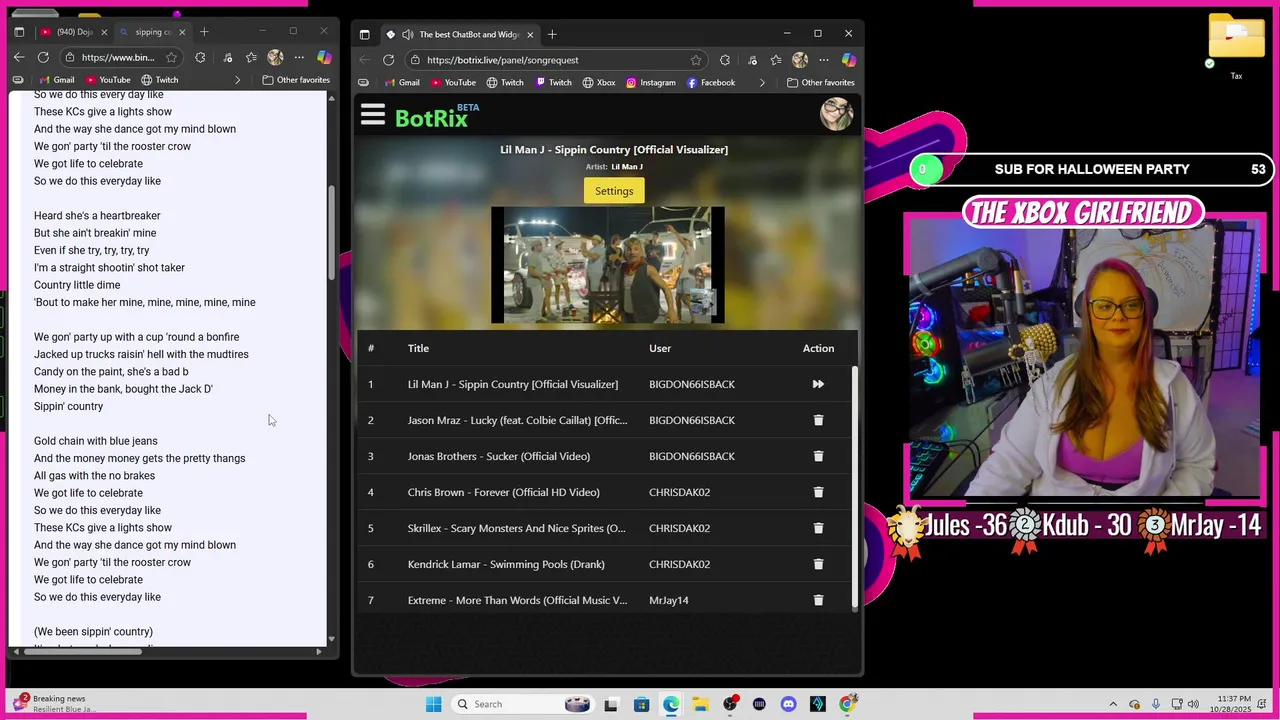Open YouTube bookmark in lyrics window

tap(106, 80)
